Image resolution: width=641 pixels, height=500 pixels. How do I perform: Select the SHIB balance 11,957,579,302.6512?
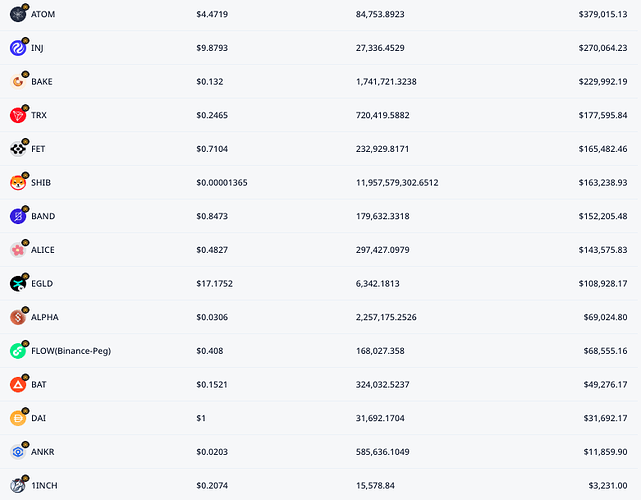click(x=397, y=183)
